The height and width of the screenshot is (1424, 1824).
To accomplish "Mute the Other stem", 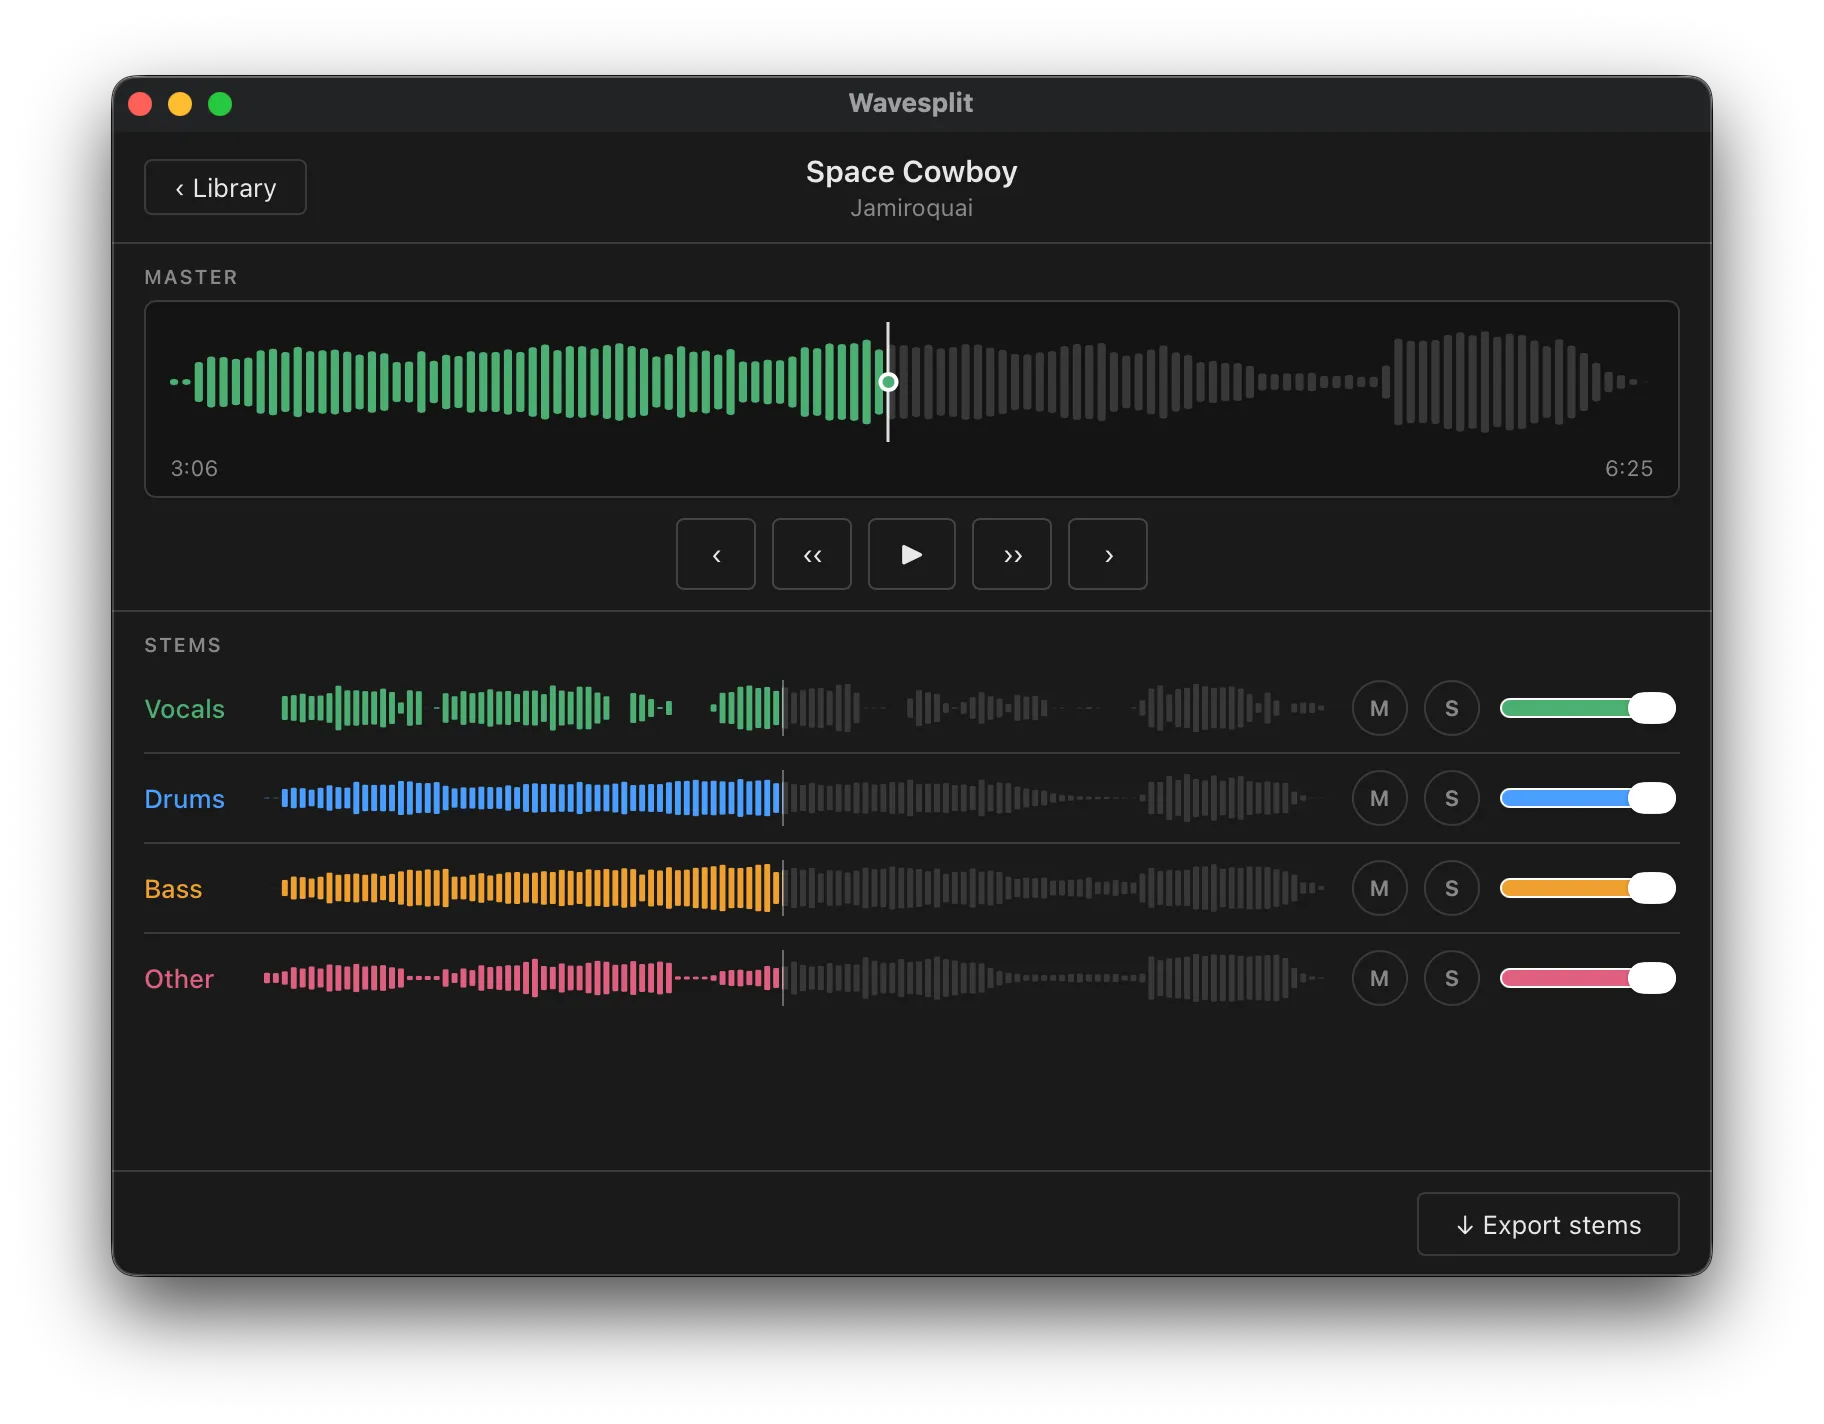I will 1379,978.
